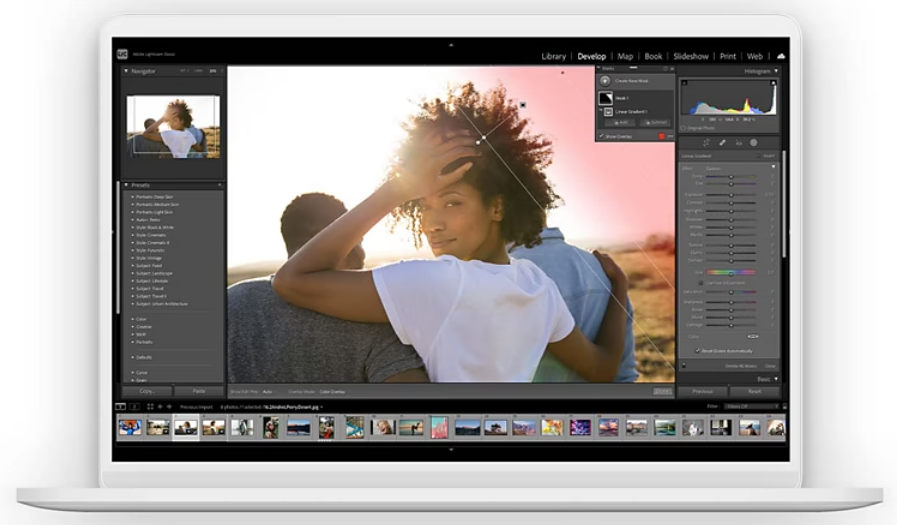Collapse the Presets panel

(x=127, y=185)
